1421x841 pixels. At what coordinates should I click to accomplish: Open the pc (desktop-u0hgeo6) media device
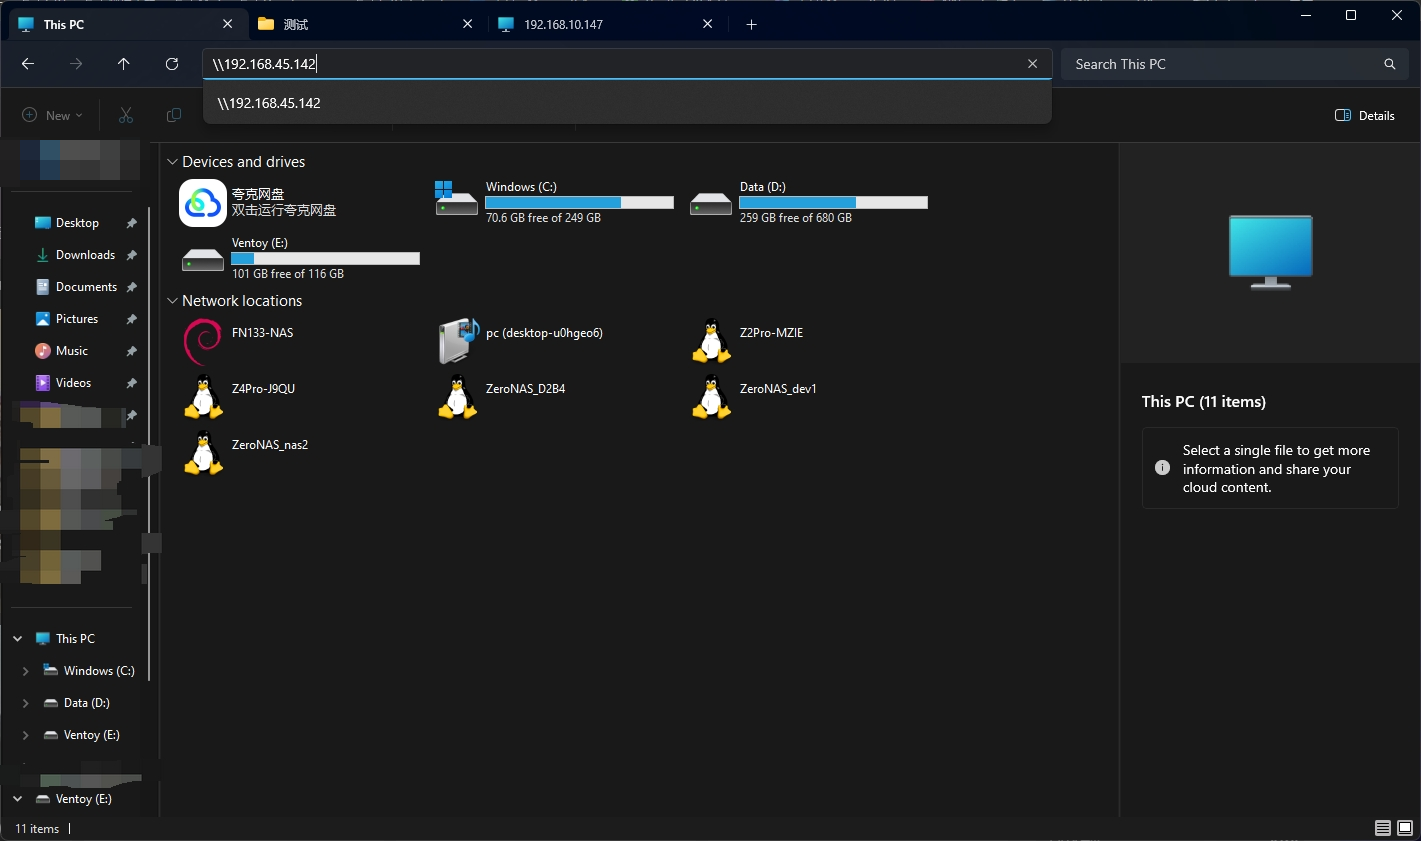(458, 341)
